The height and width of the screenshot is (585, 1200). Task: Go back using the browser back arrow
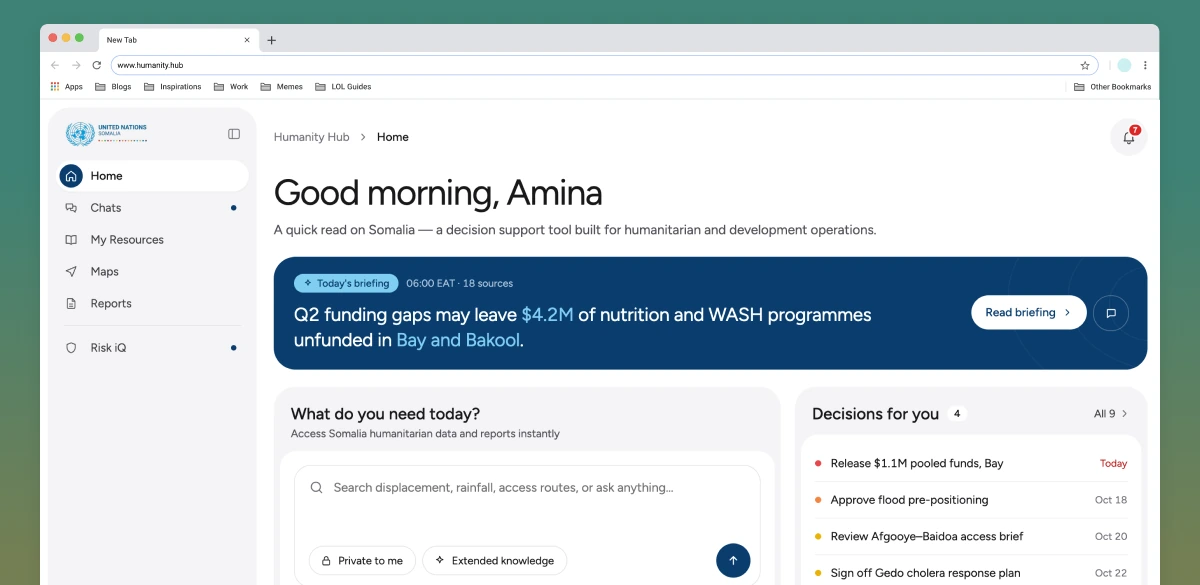click(55, 65)
